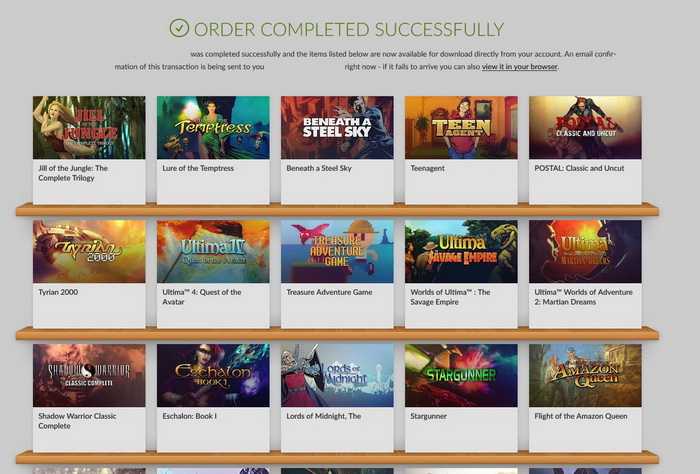This screenshot has width=700, height=474.
Task: Open Lords of Midnight cover image
Action: point(338,375)
